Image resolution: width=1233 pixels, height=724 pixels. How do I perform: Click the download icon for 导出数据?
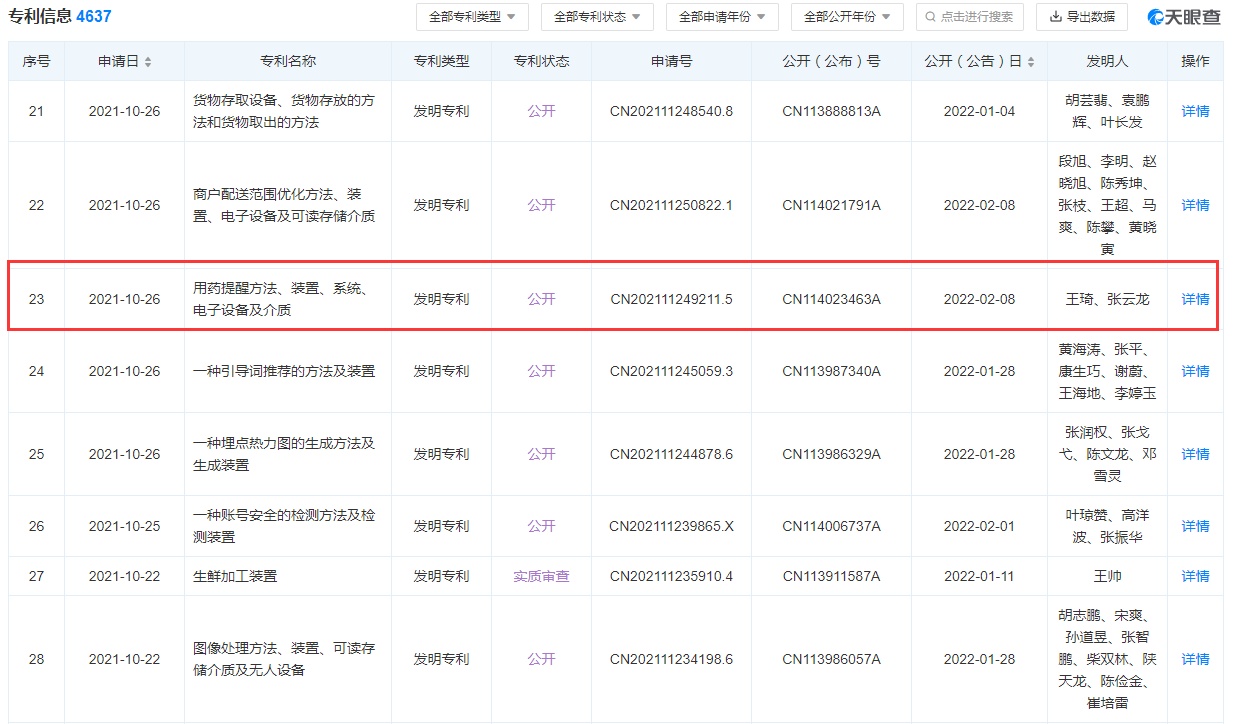(1056, 17)
